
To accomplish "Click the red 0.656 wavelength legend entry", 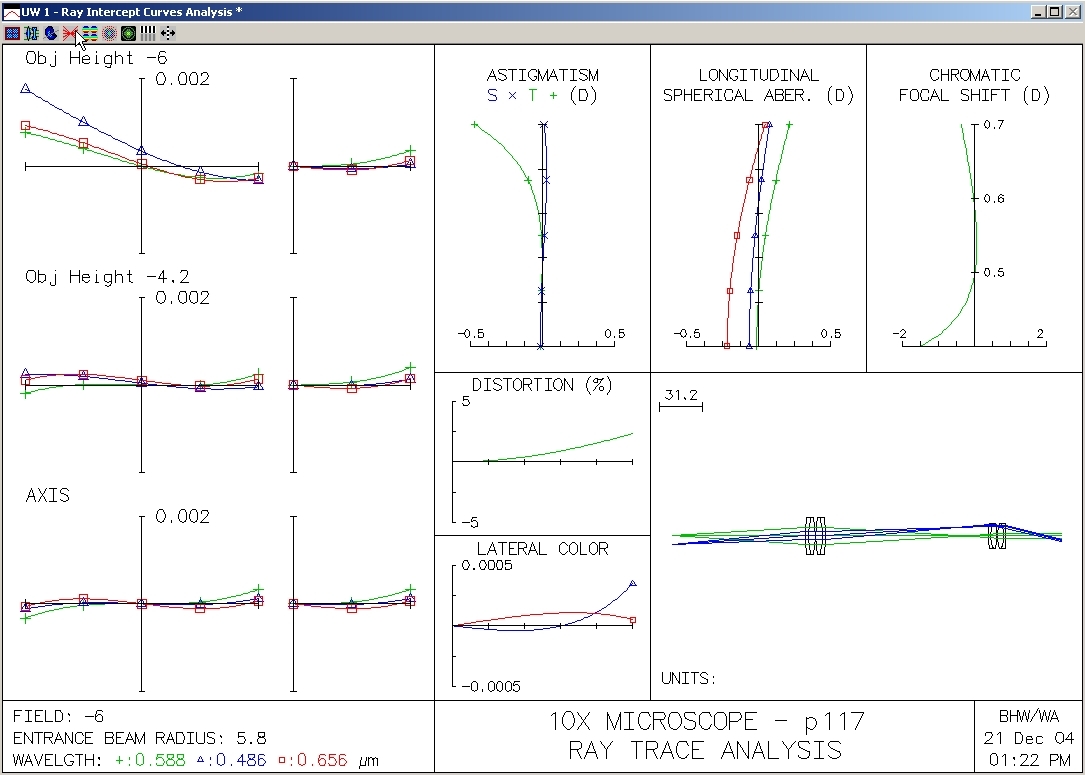I will (x=312, y=760).
